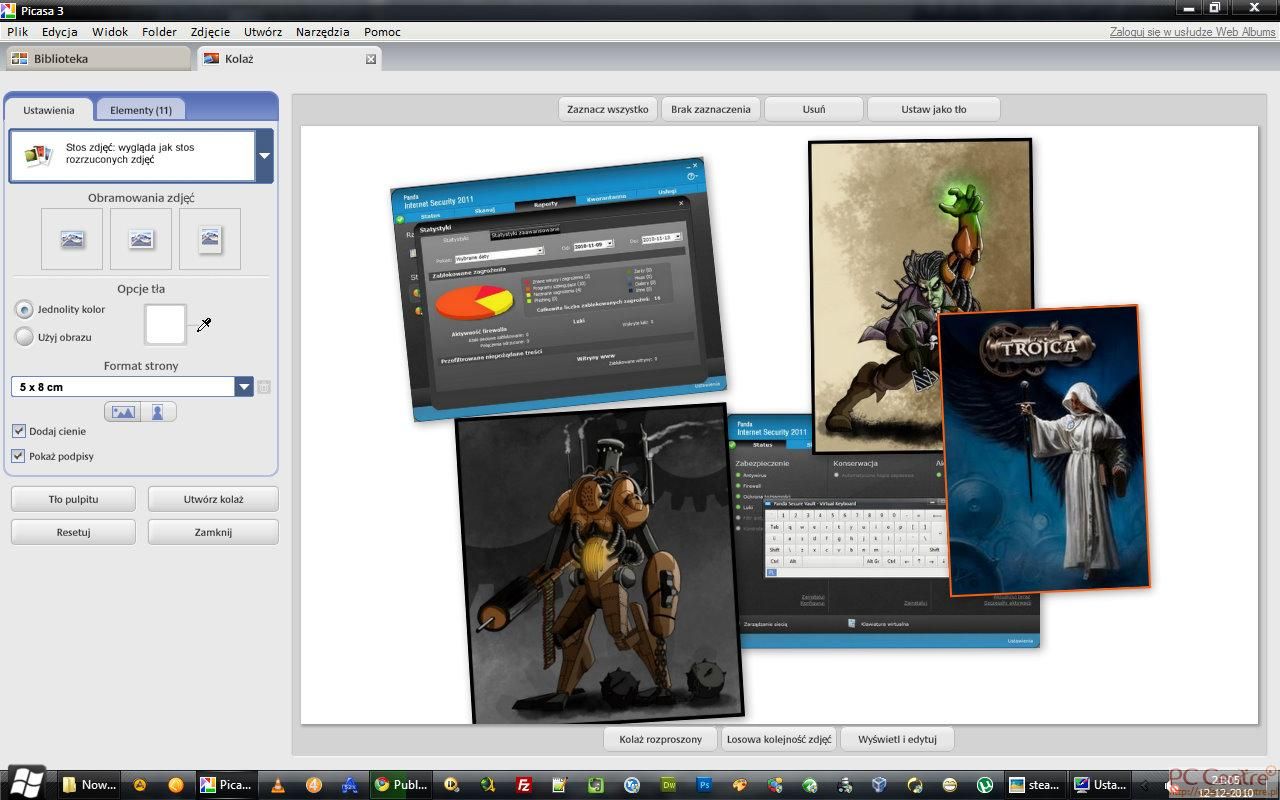Select the Jednolity kolor radio button
The width and height of the screenshot is (1280, 800).
click(24, 310)
